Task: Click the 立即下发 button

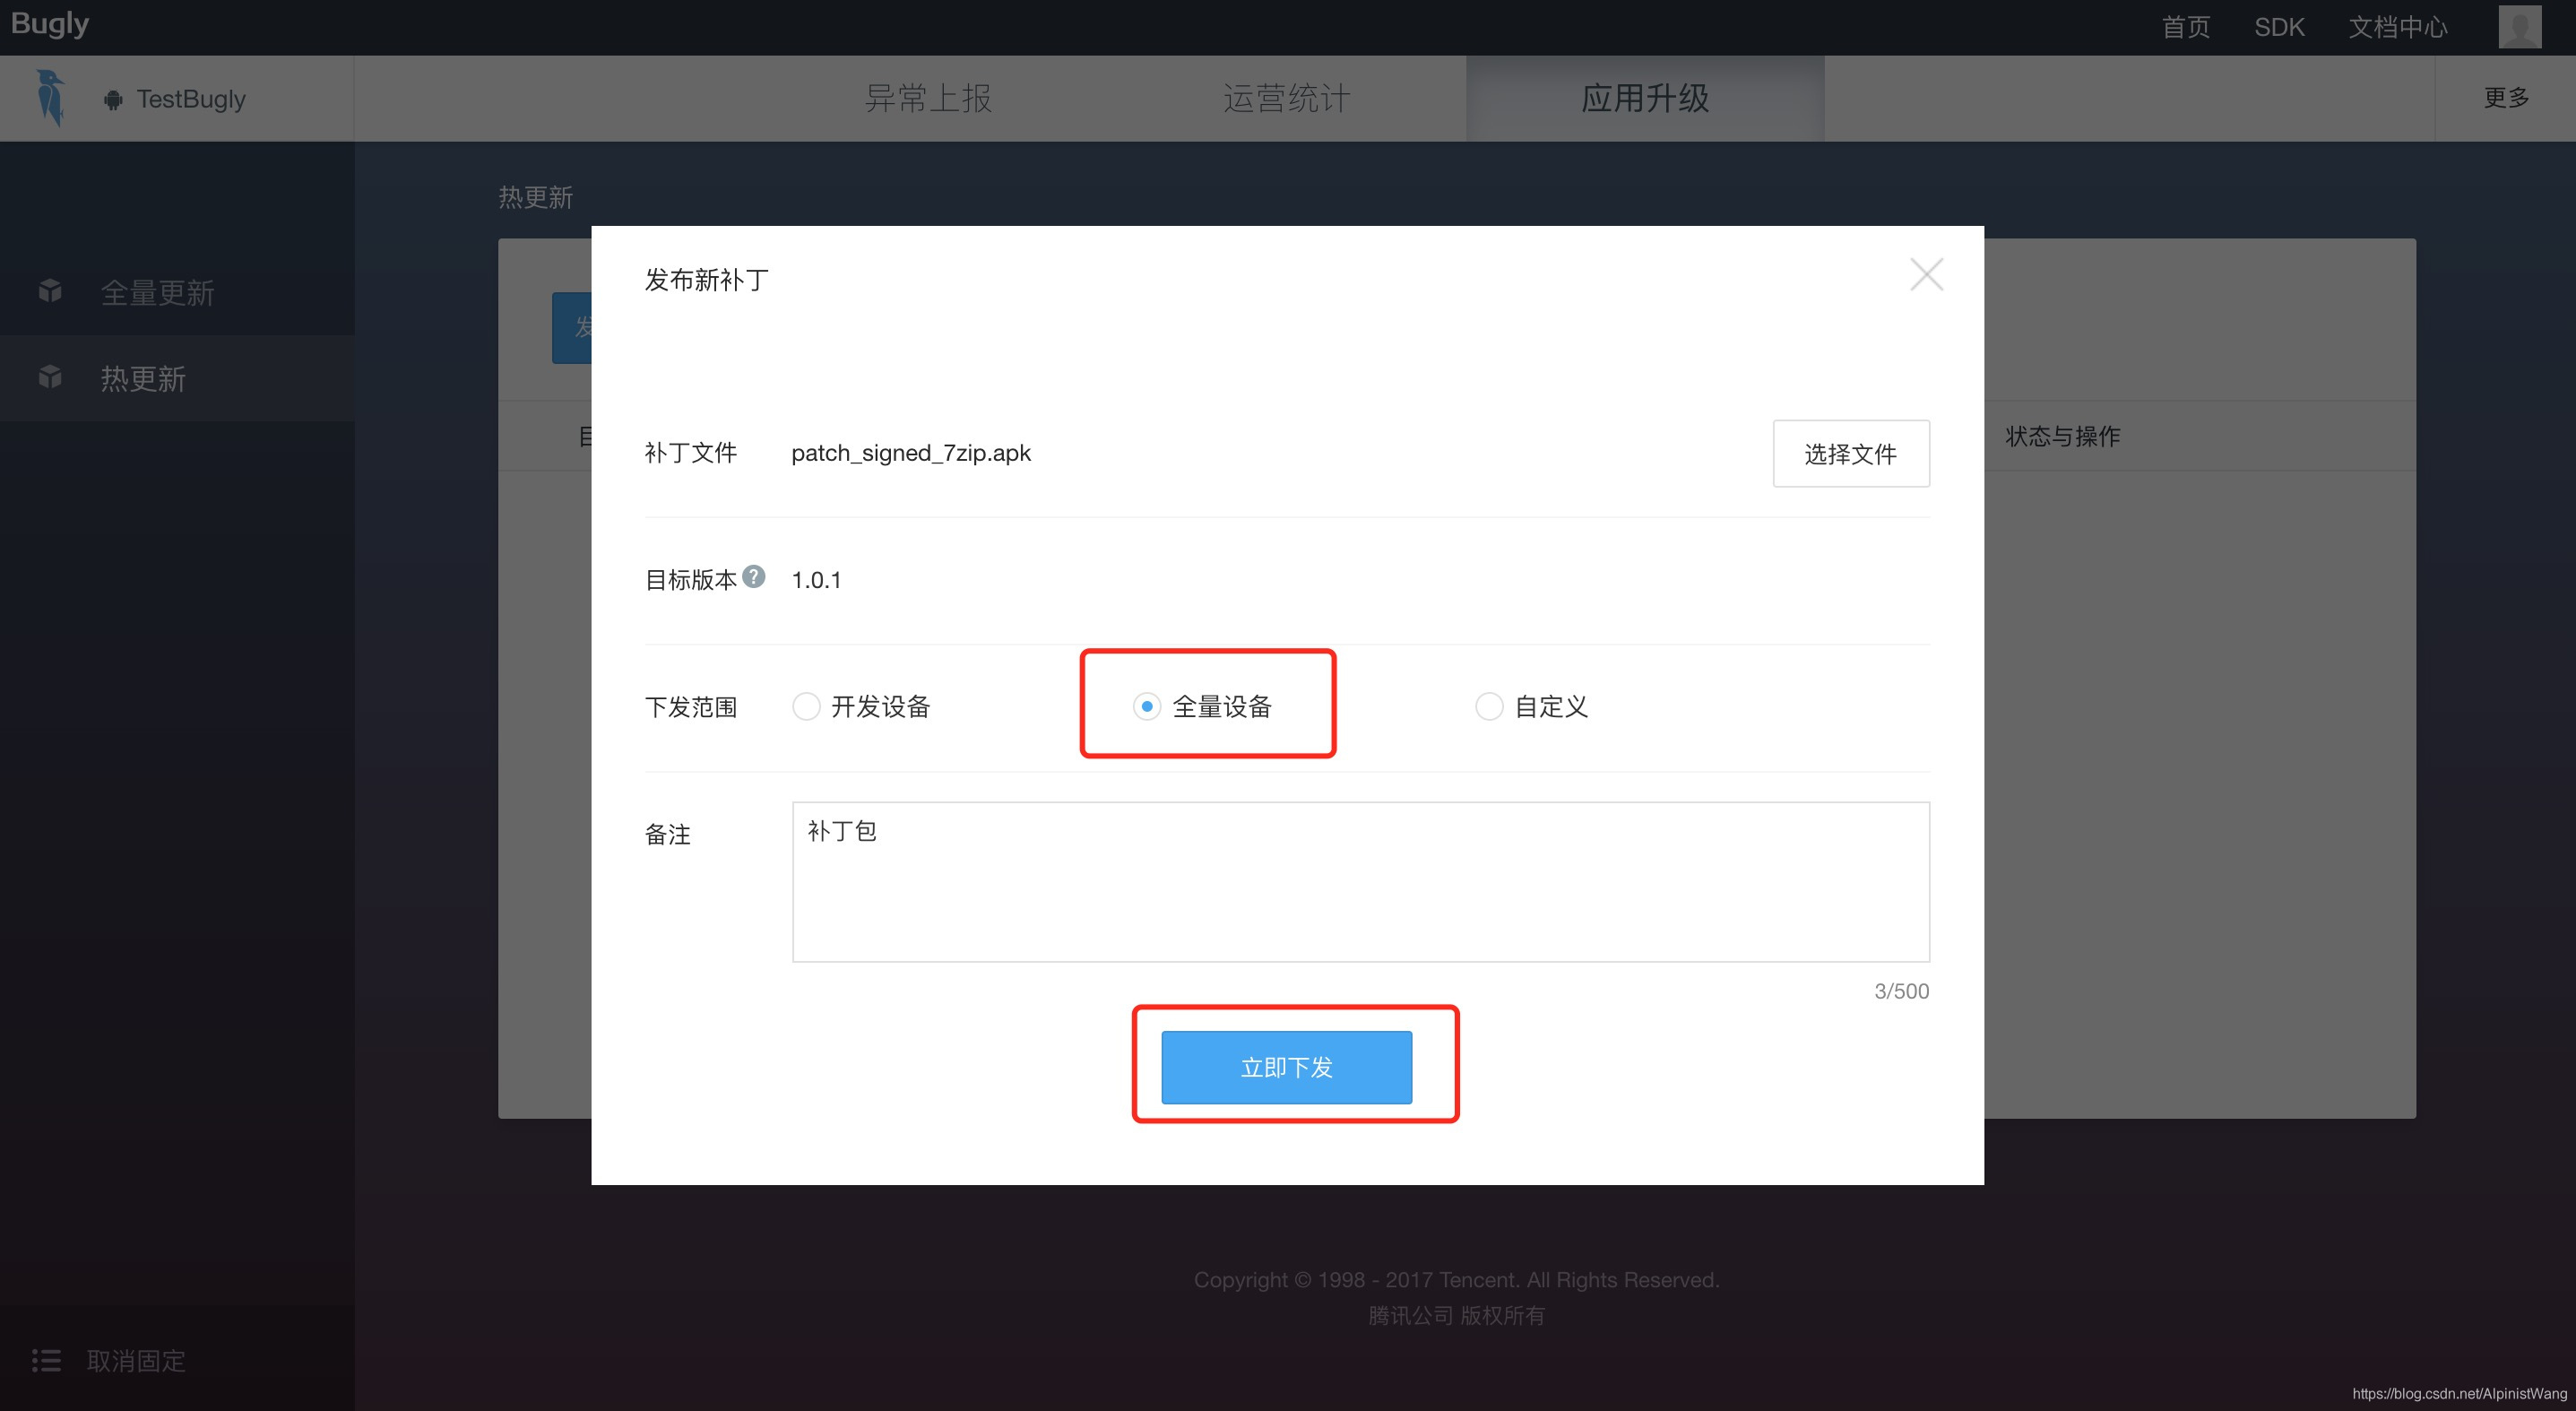Action: pyautogui.click(x=1286, y=1067)
